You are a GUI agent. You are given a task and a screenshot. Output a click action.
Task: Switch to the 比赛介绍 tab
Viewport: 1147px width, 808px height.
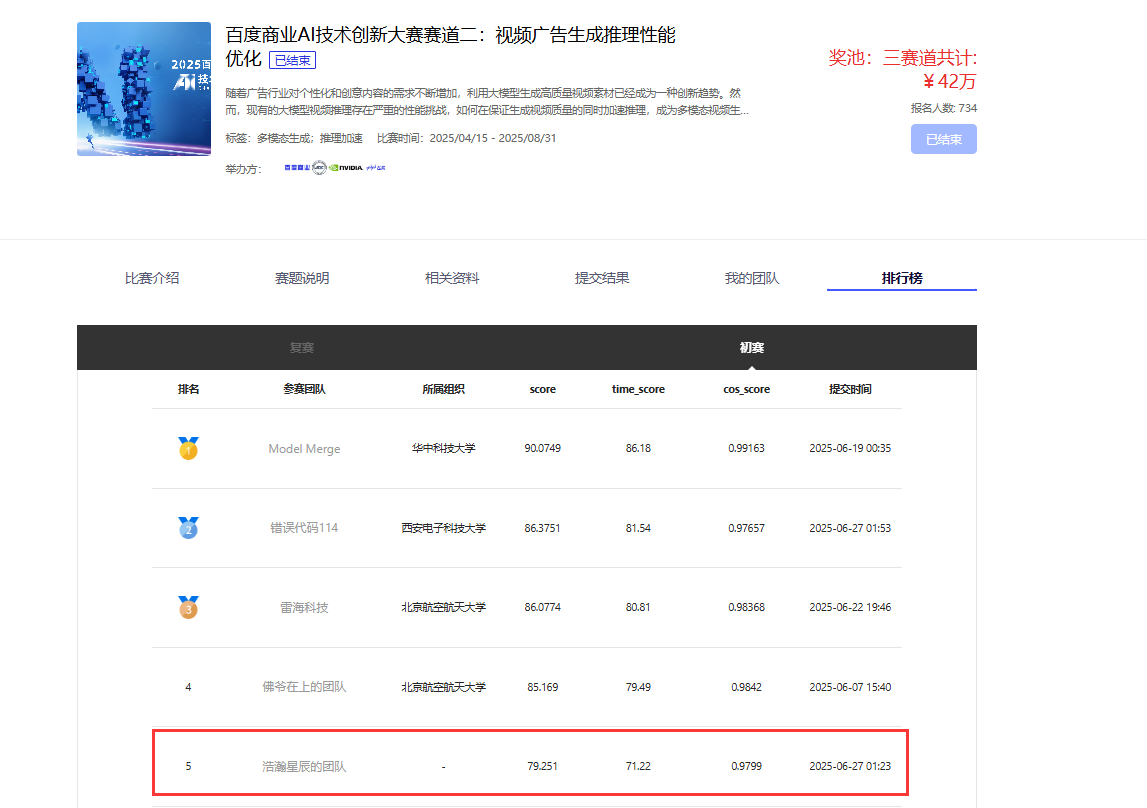152,278
